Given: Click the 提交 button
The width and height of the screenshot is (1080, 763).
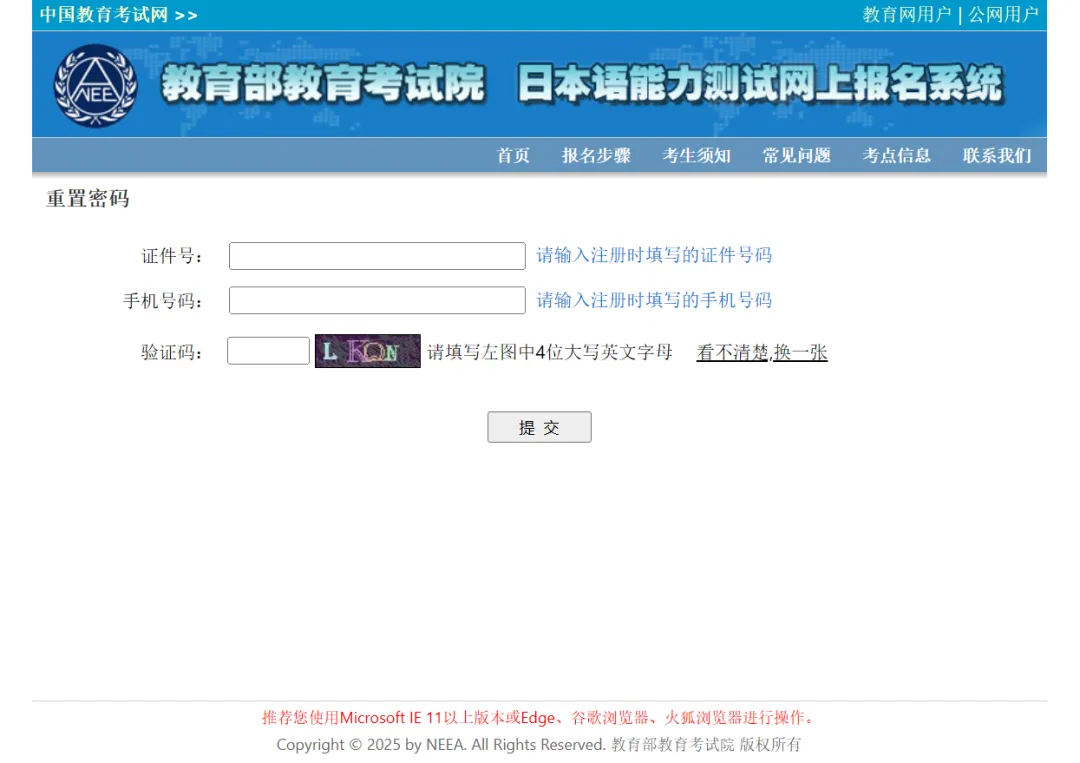Looking at the screenshot, I should pos(539,427).
